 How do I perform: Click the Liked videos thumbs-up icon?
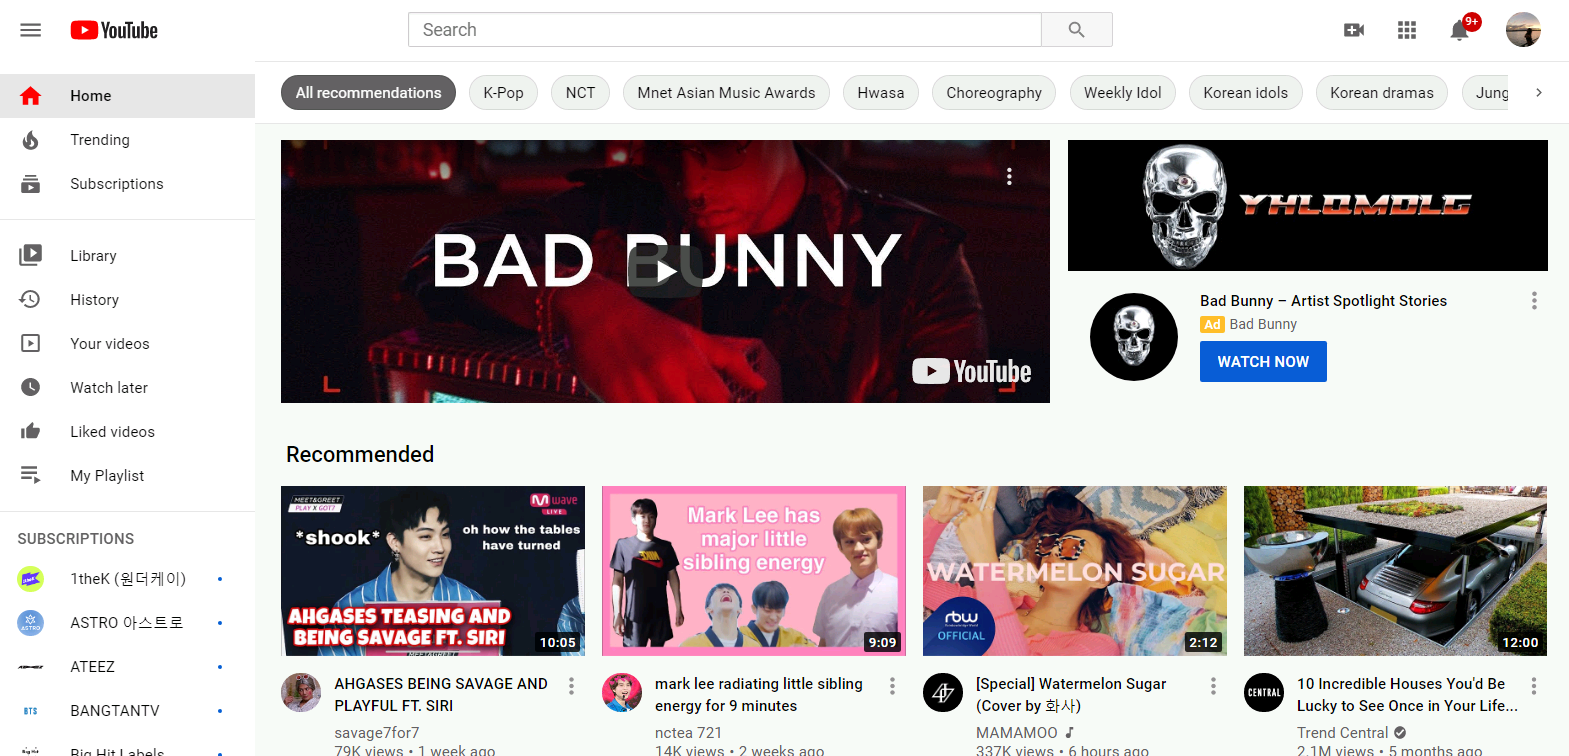click(31, 432)
